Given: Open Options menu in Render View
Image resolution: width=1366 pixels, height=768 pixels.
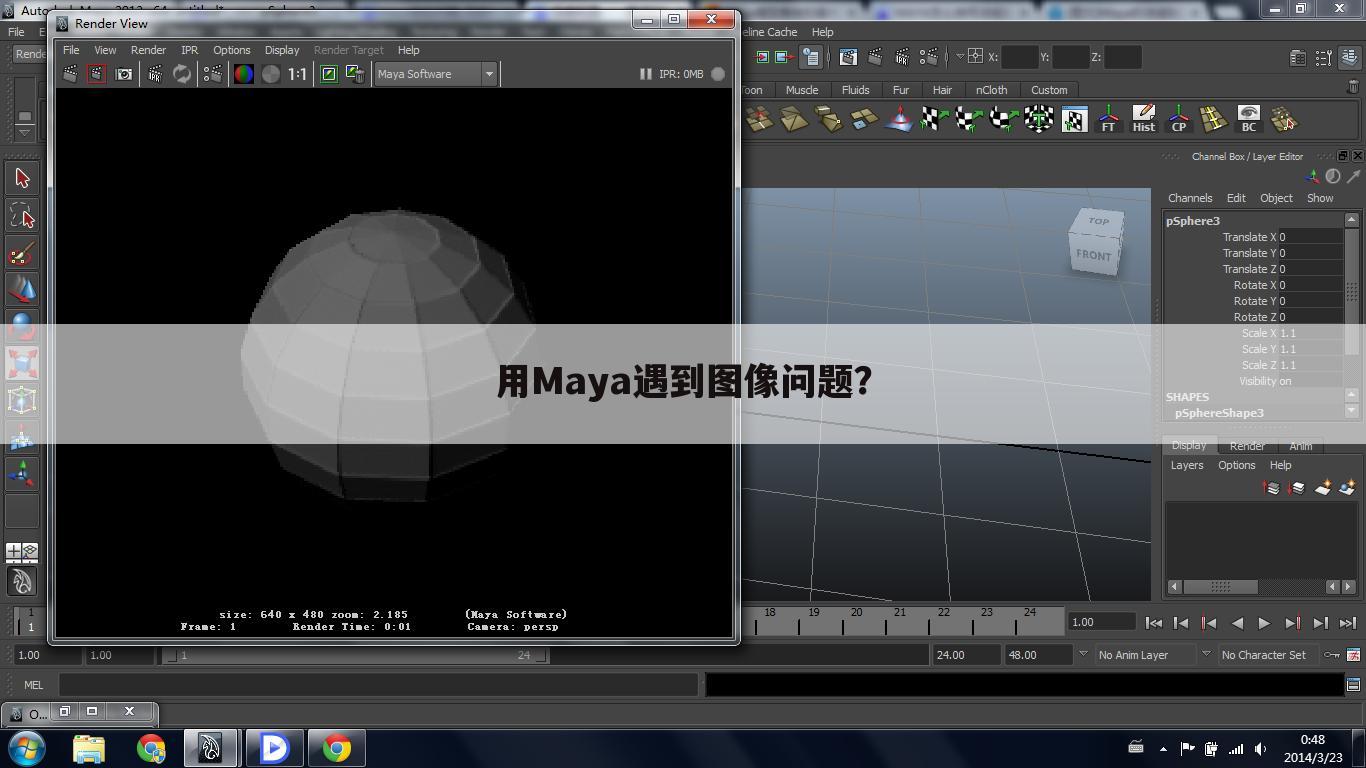Looking at the screenshot, I should [231, 50].
